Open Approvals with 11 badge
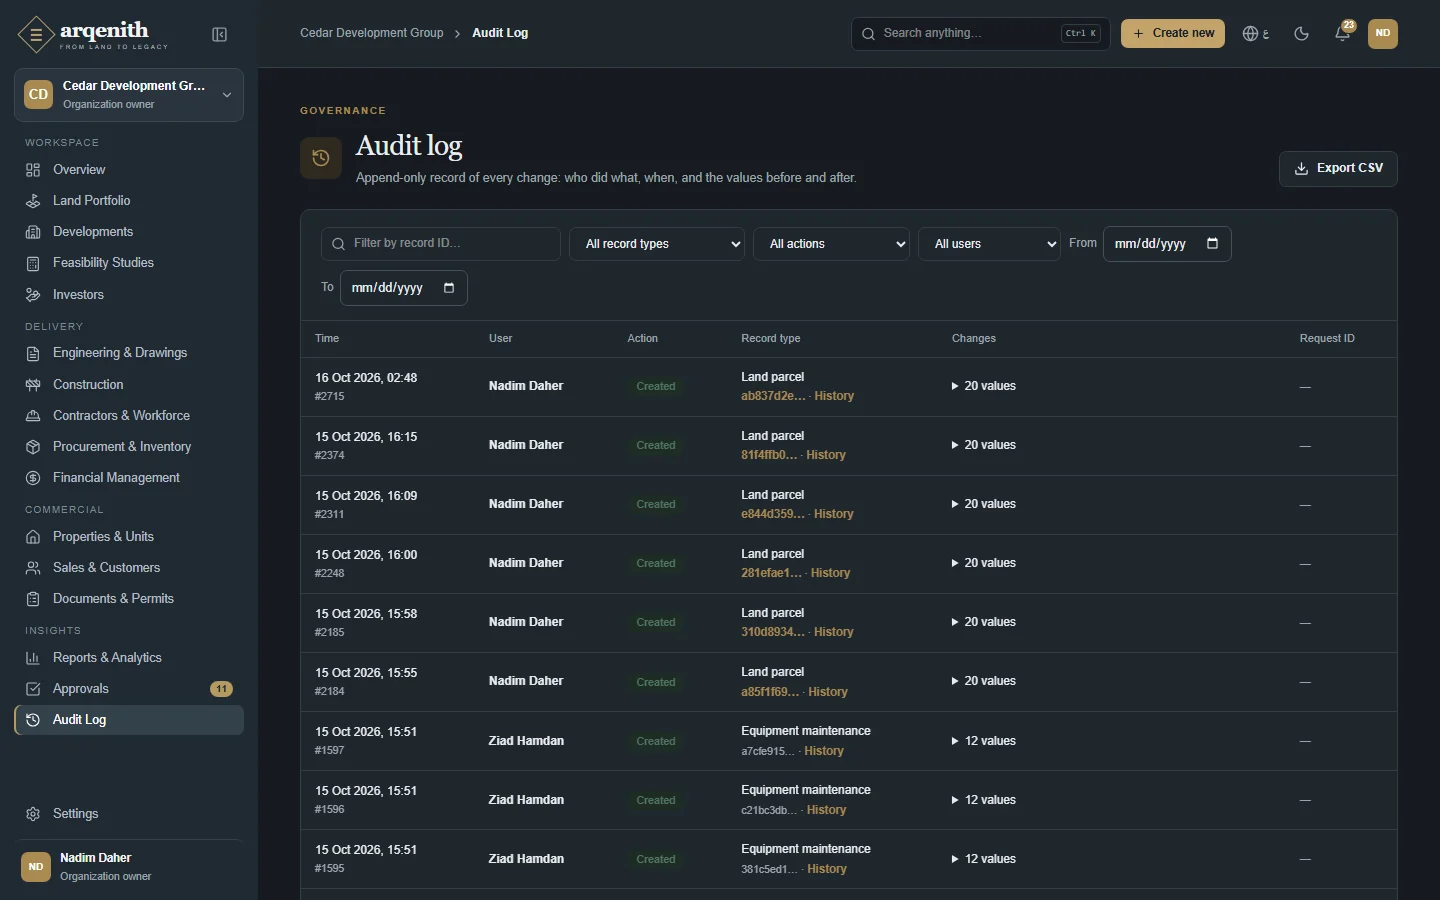Image resolution: width=1440 pixels, height=900 pixels. pyautogui.click(x=128, y=689)
